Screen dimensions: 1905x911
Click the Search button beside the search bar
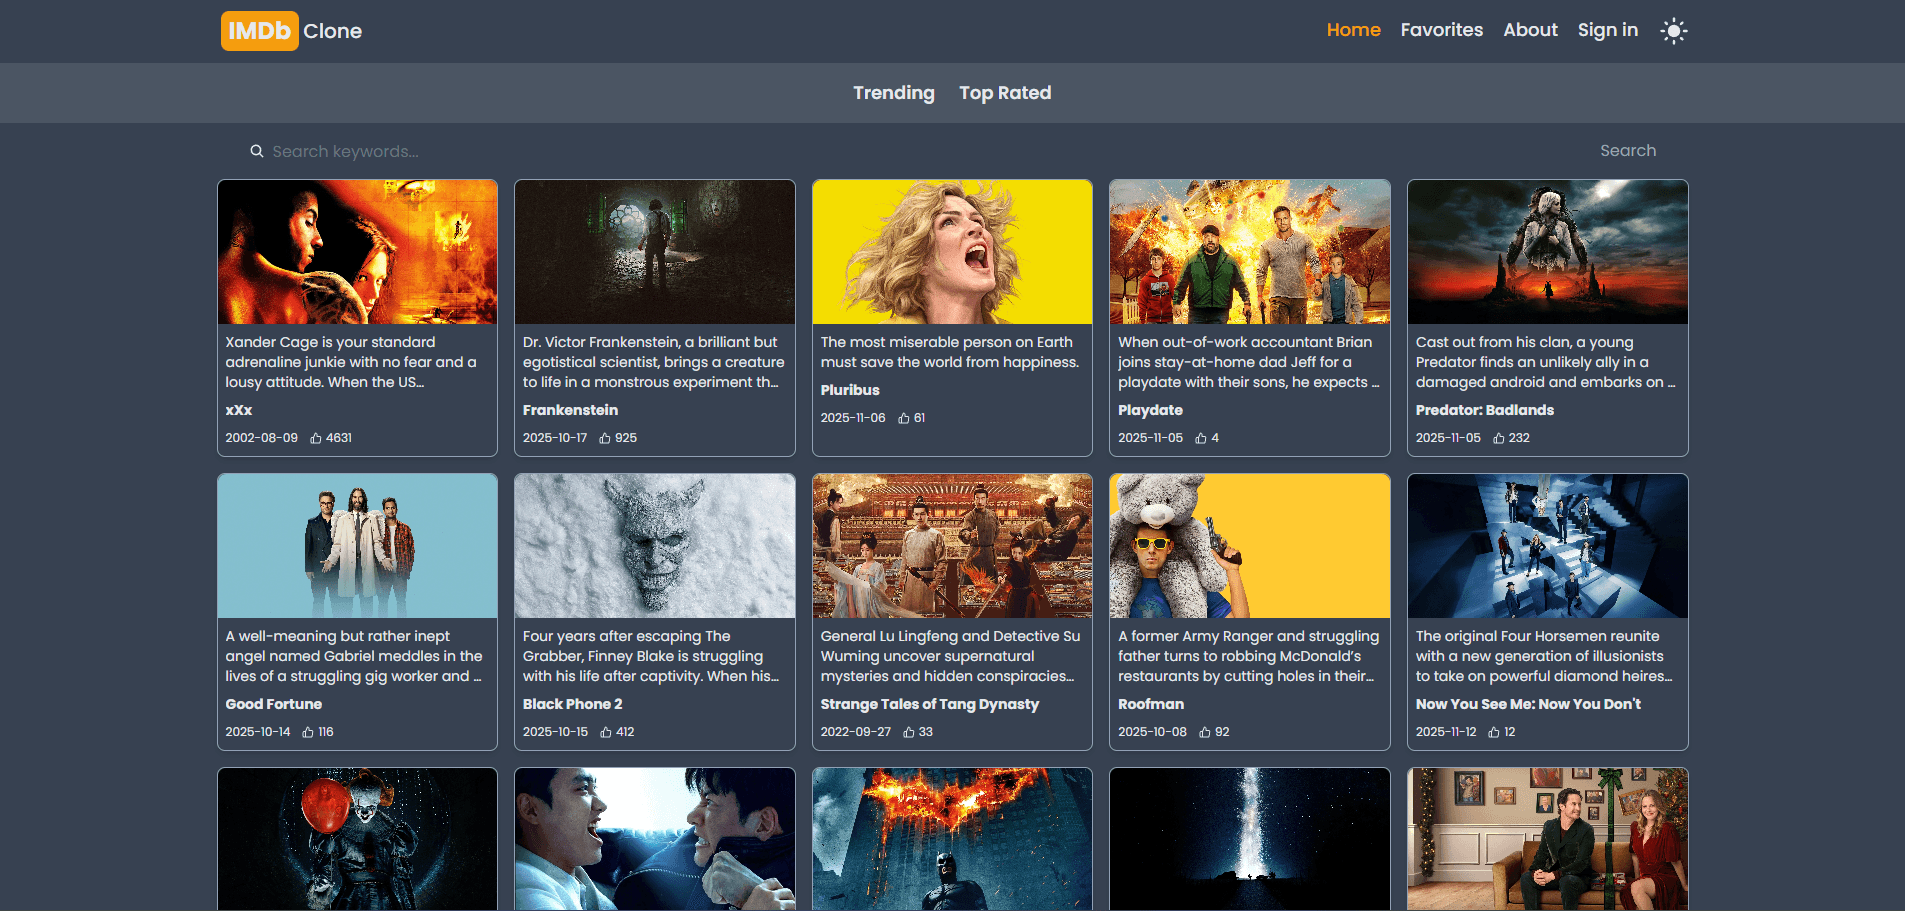click(1628, 150)
